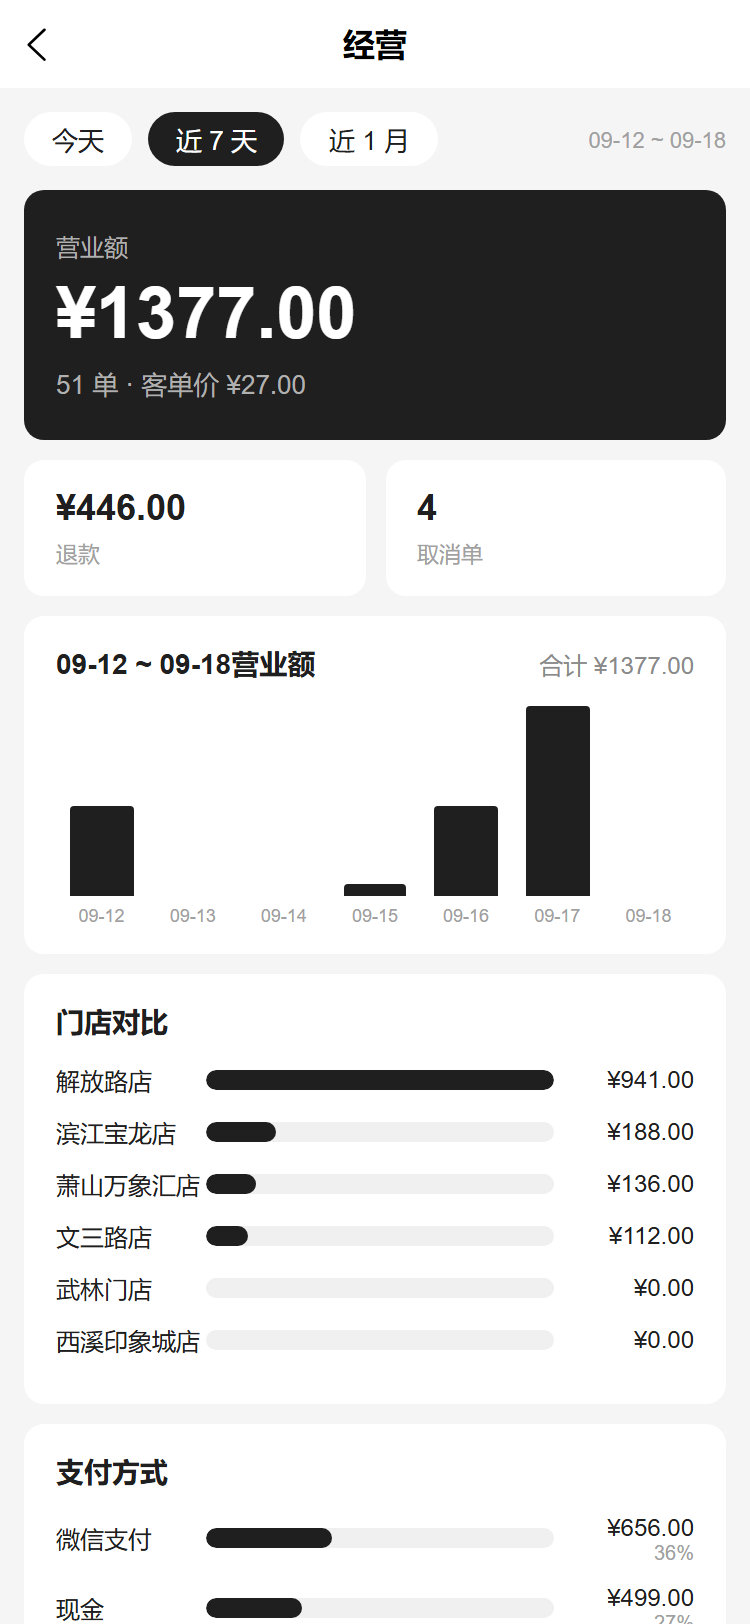Select the 滨江宝龙店 store row
The image size is (750, 1624).
coord(375,1132)
